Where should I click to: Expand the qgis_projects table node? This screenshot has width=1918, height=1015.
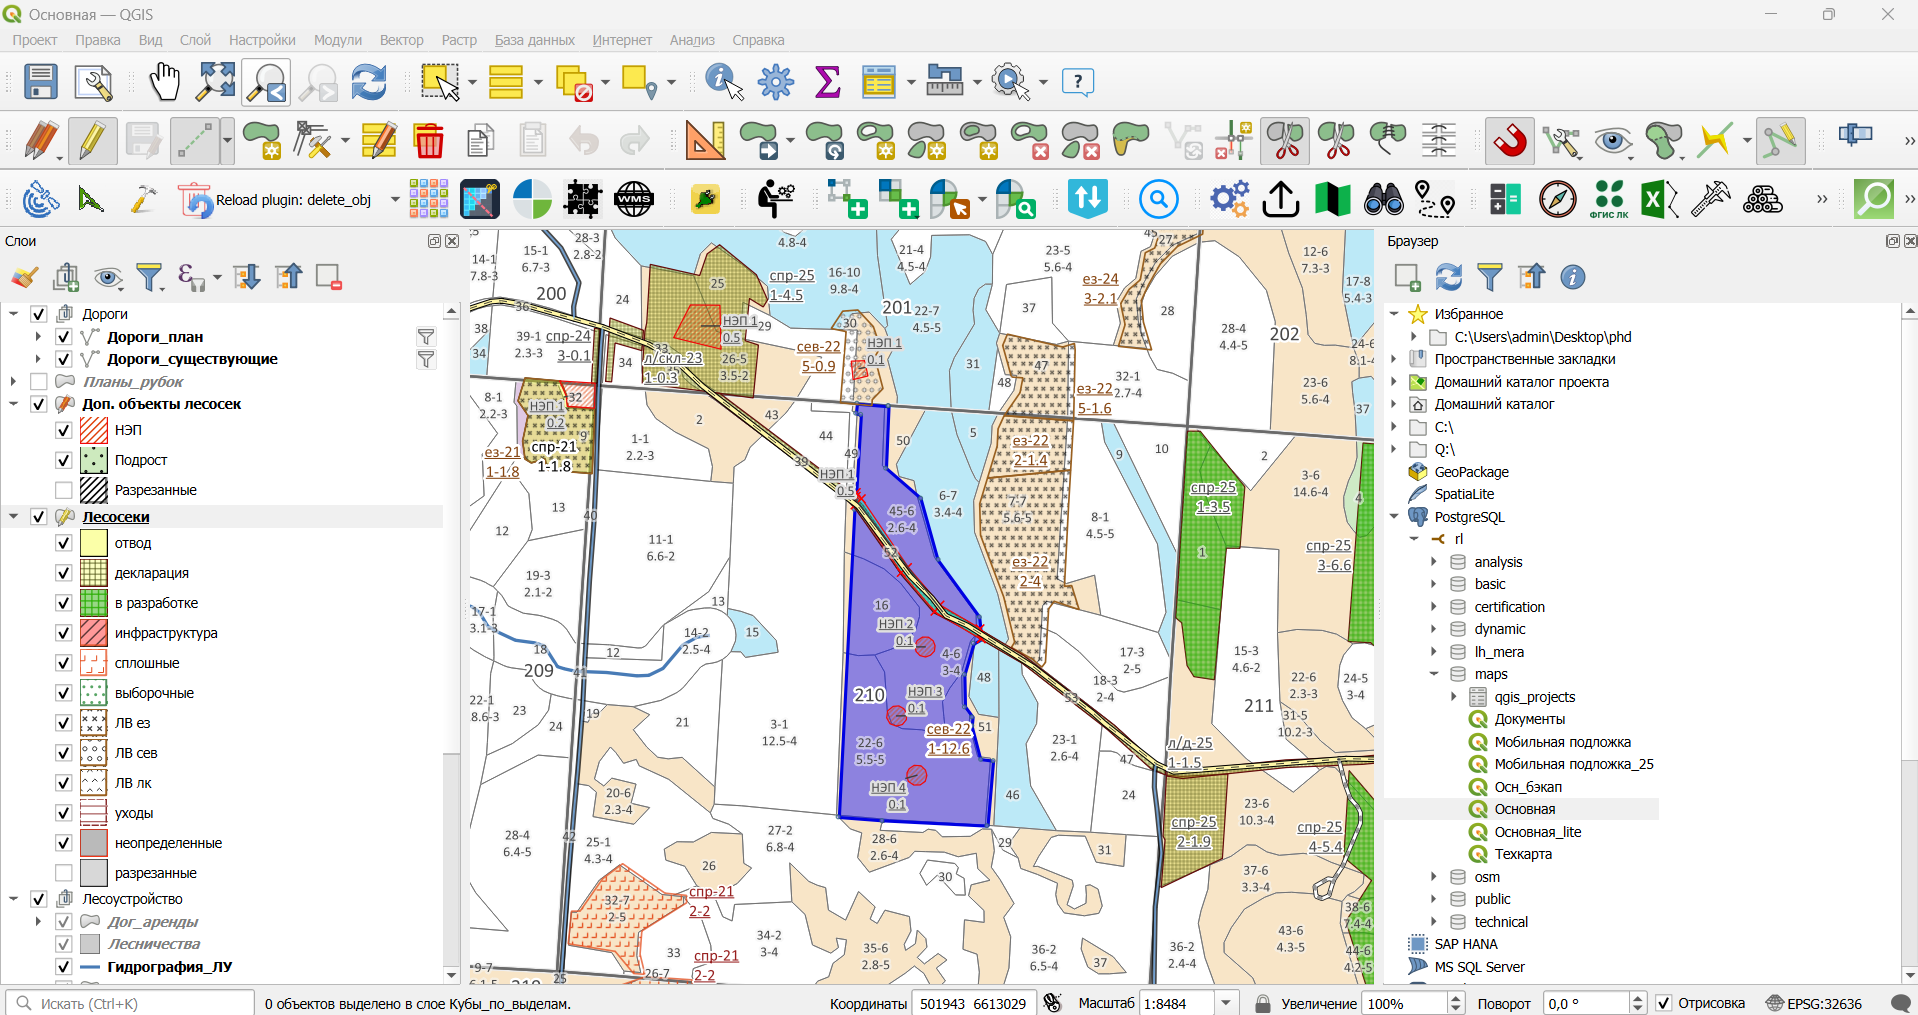(x=1454, y=697)
